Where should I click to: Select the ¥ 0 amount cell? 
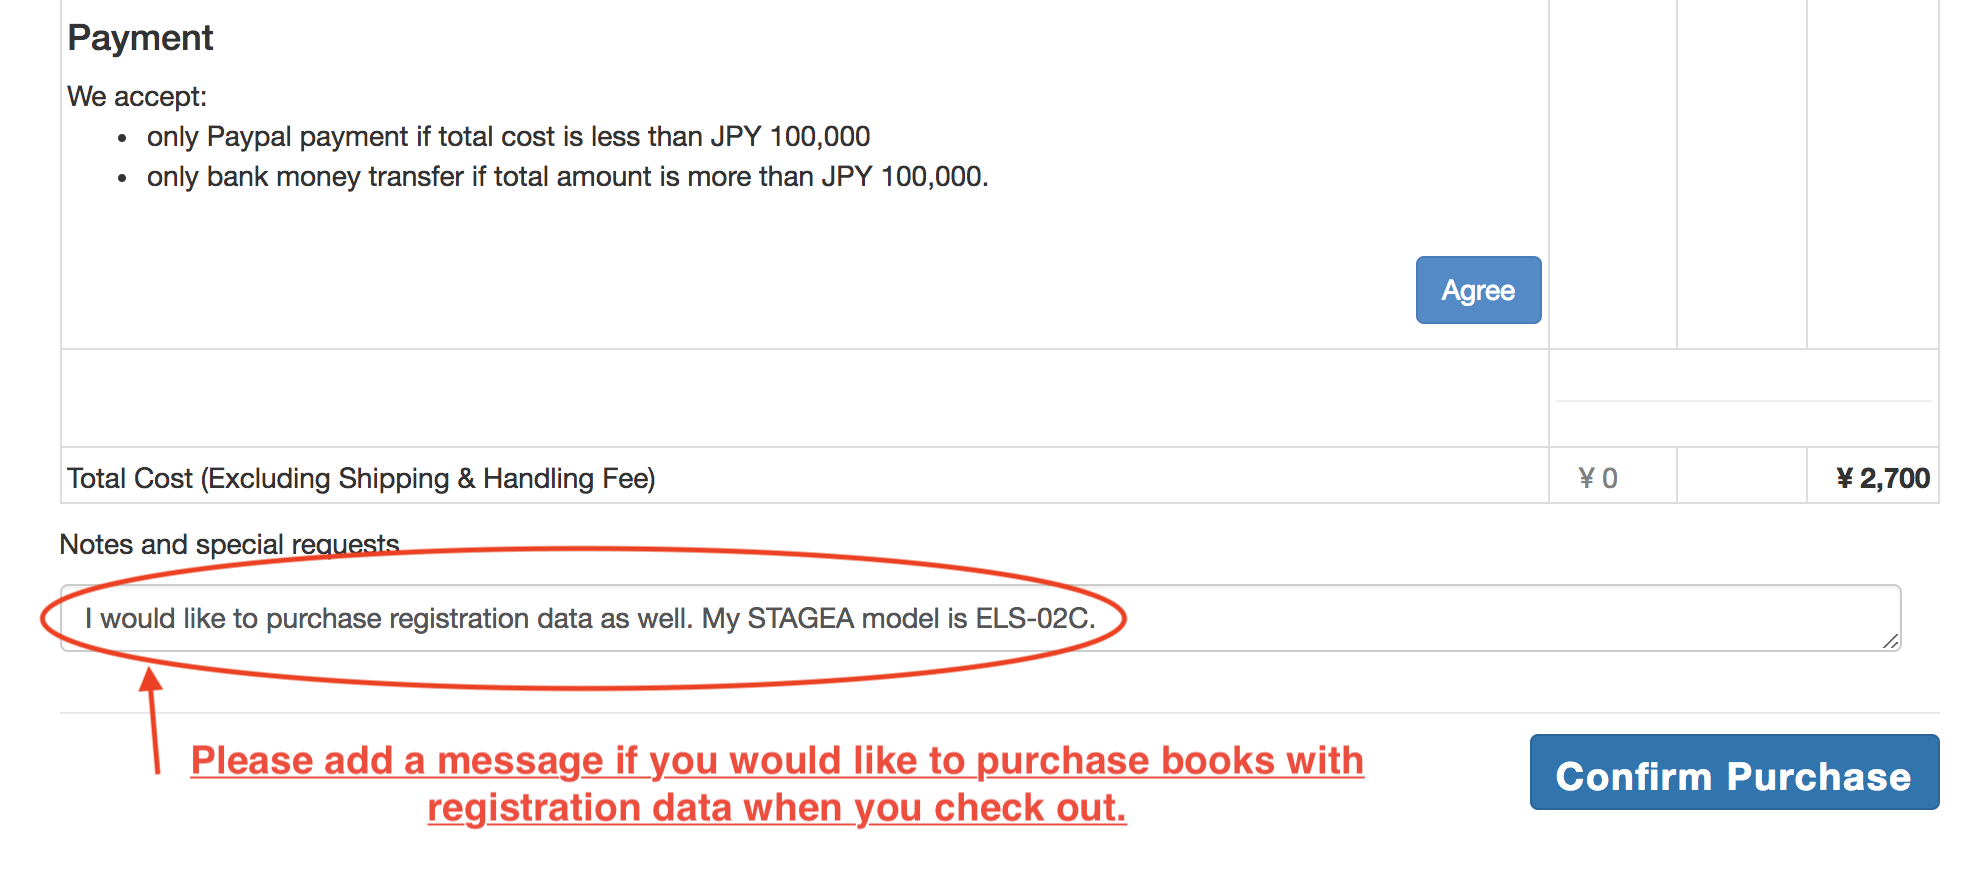(1597, 479)
